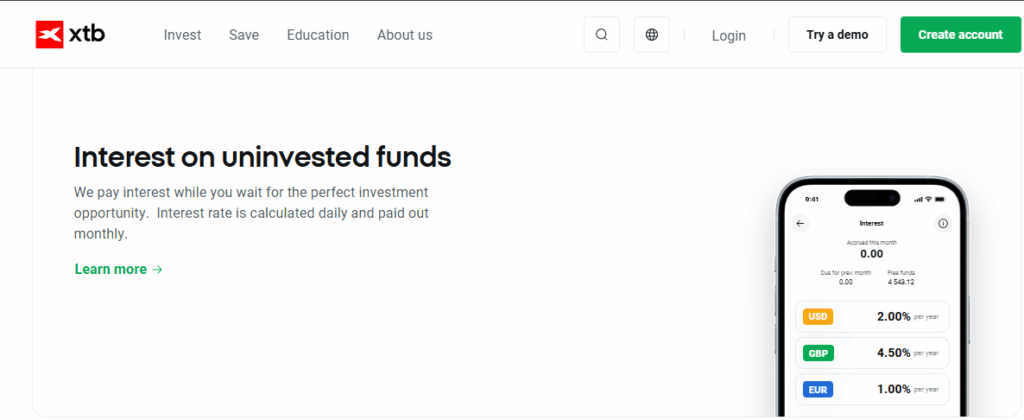Viewport: 1024px width, 420px height.
Task: Open the globe language selector
Action: click(x=652, y=35)
